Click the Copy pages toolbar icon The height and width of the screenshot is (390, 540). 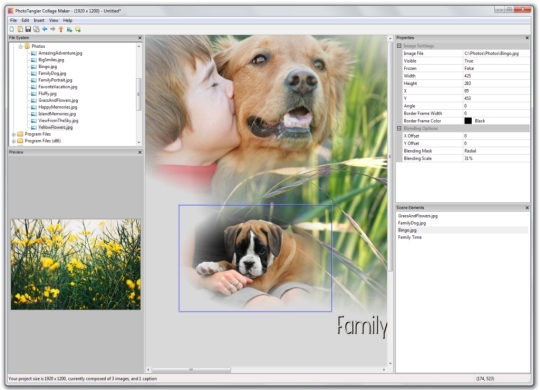[x=36, y=29]
